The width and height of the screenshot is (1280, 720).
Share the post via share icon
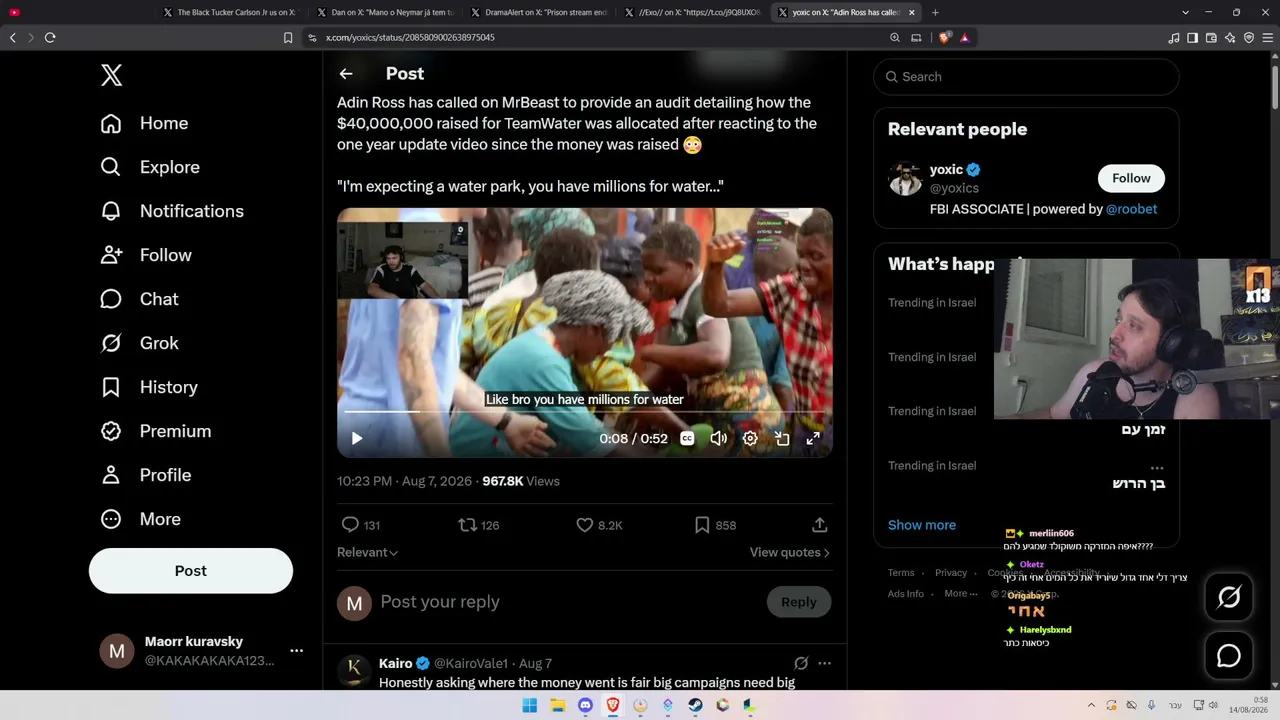[819, 524]
